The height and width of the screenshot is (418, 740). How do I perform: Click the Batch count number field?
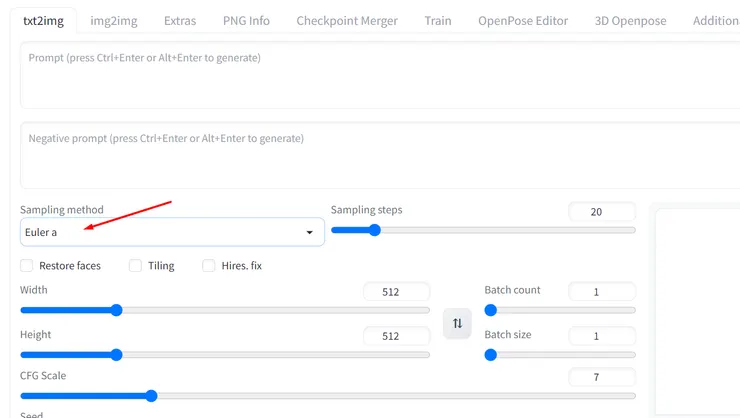coord(601,292)
